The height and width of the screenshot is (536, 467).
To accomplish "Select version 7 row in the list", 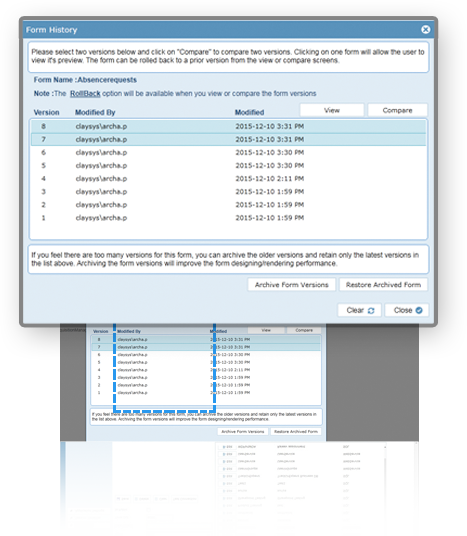I will click(228, 139).
